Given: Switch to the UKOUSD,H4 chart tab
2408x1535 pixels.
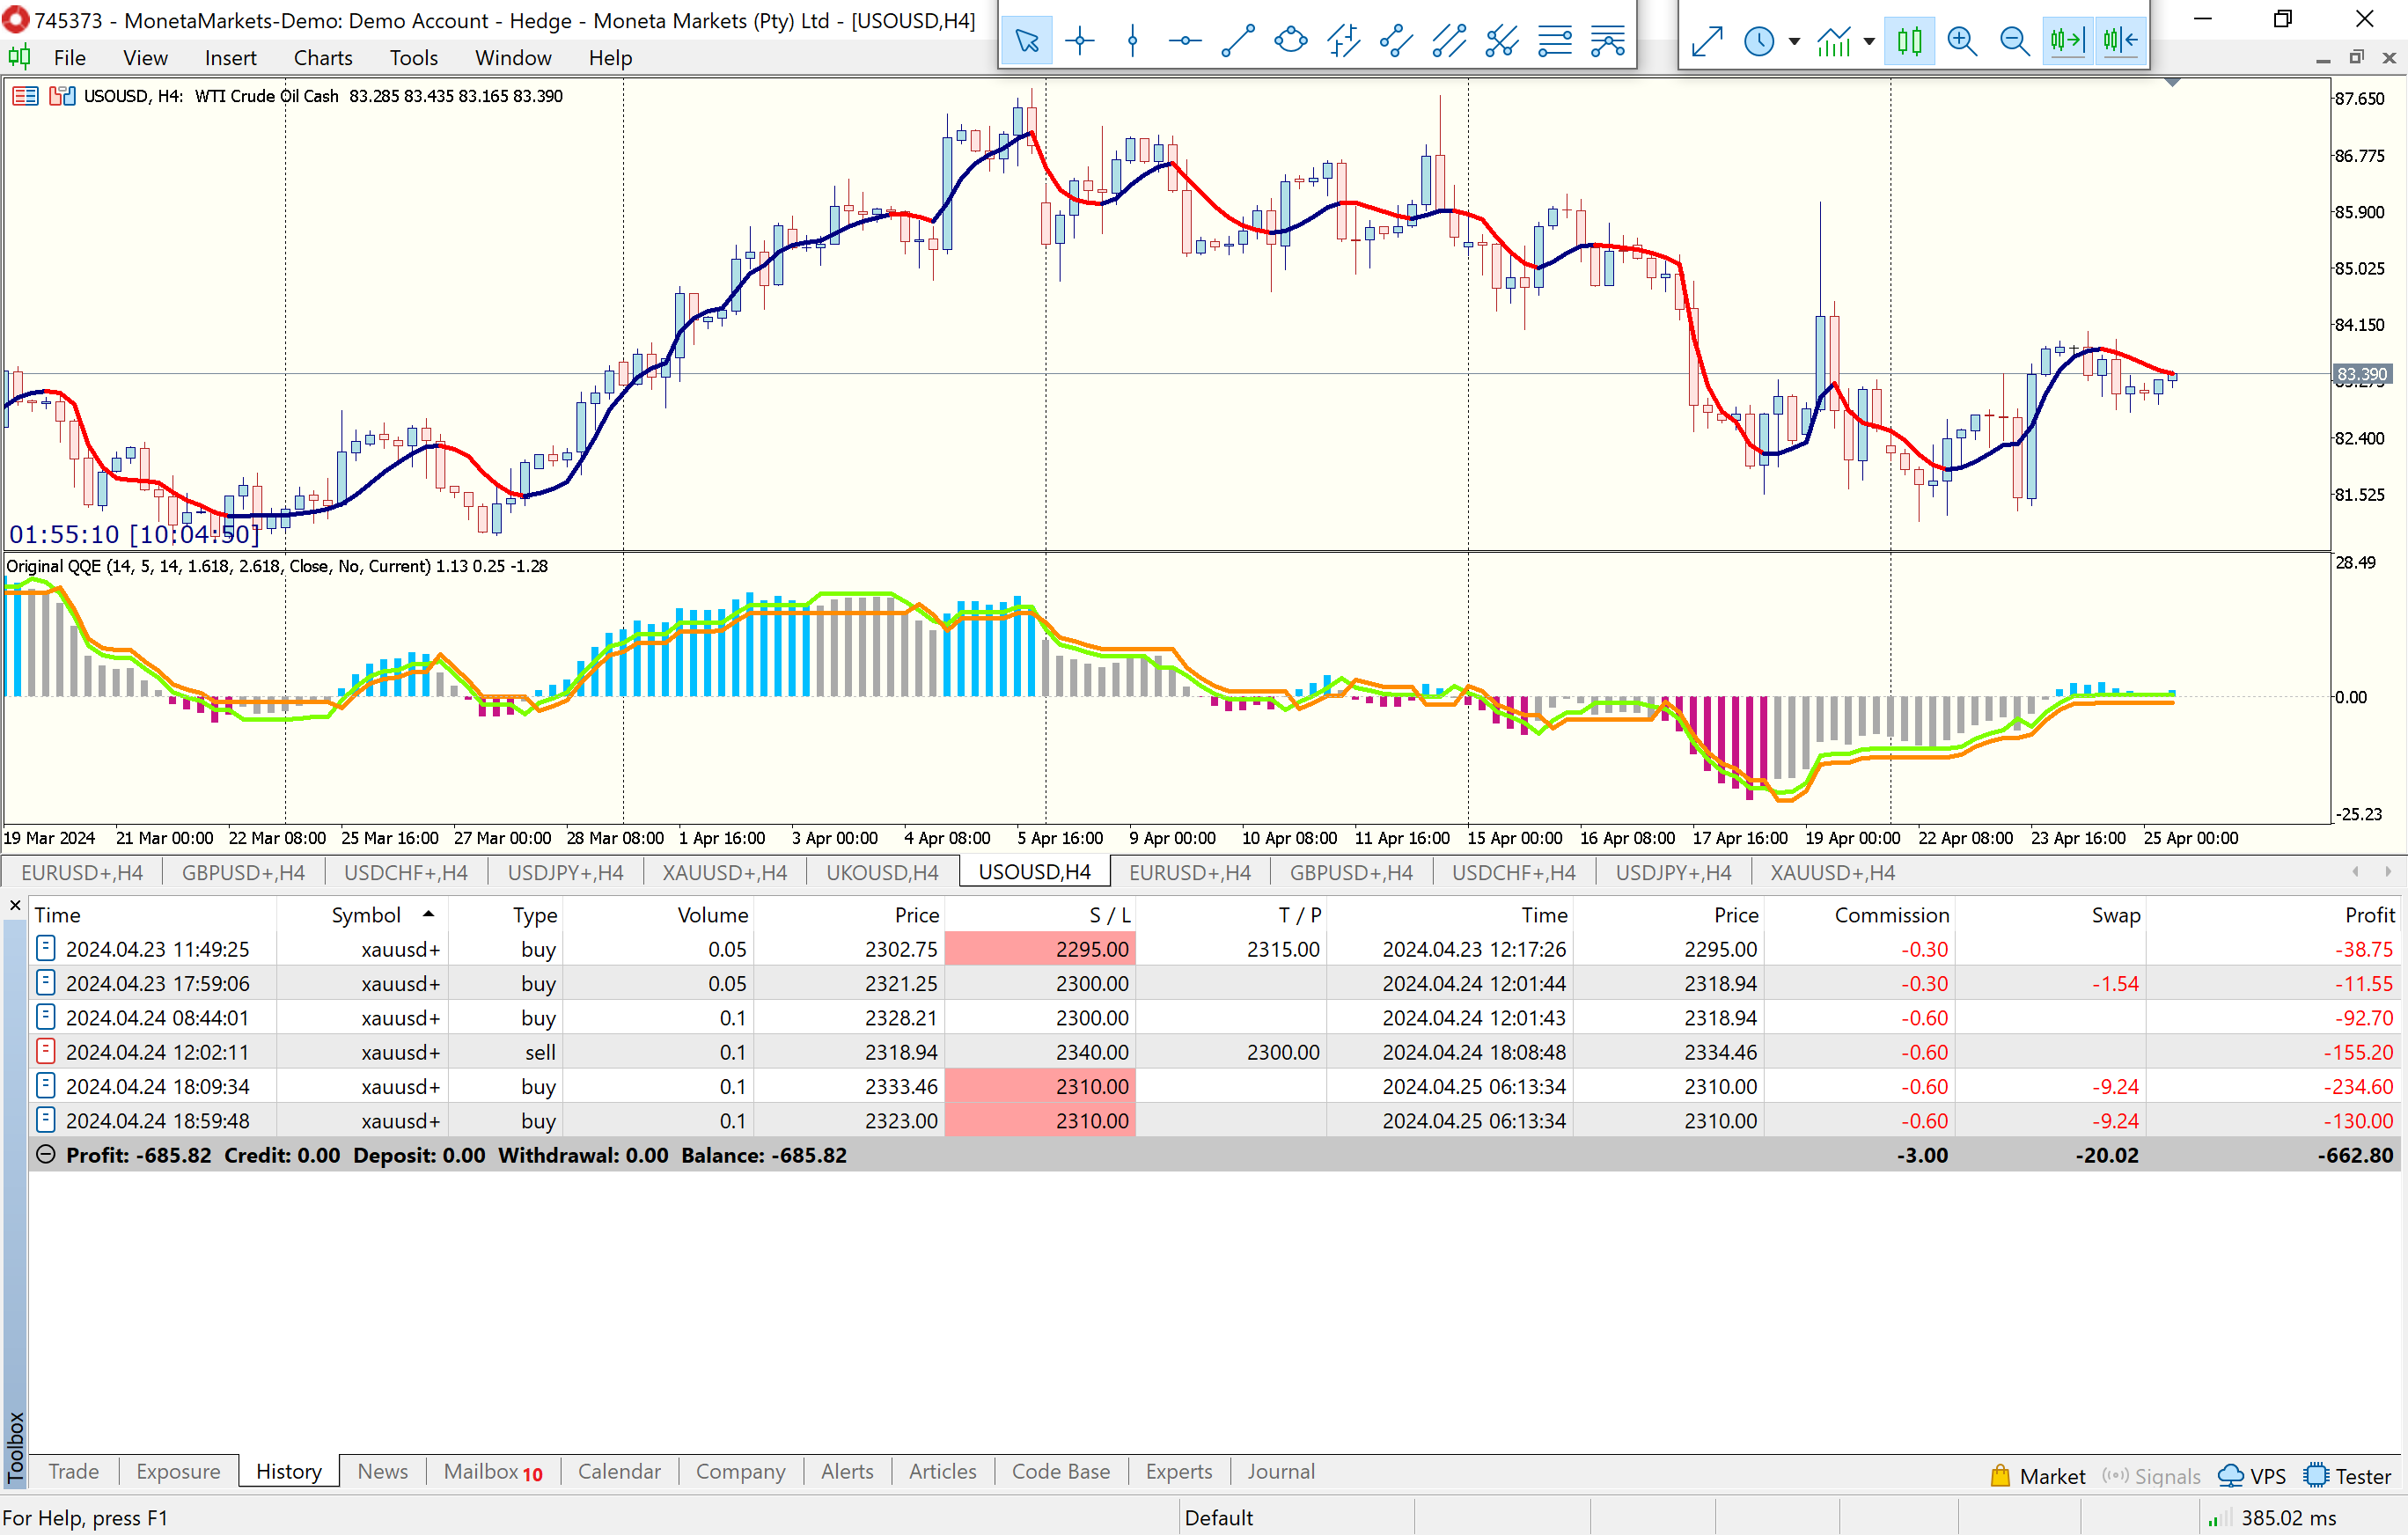Looking at the screenshot, I should (882, 872).
